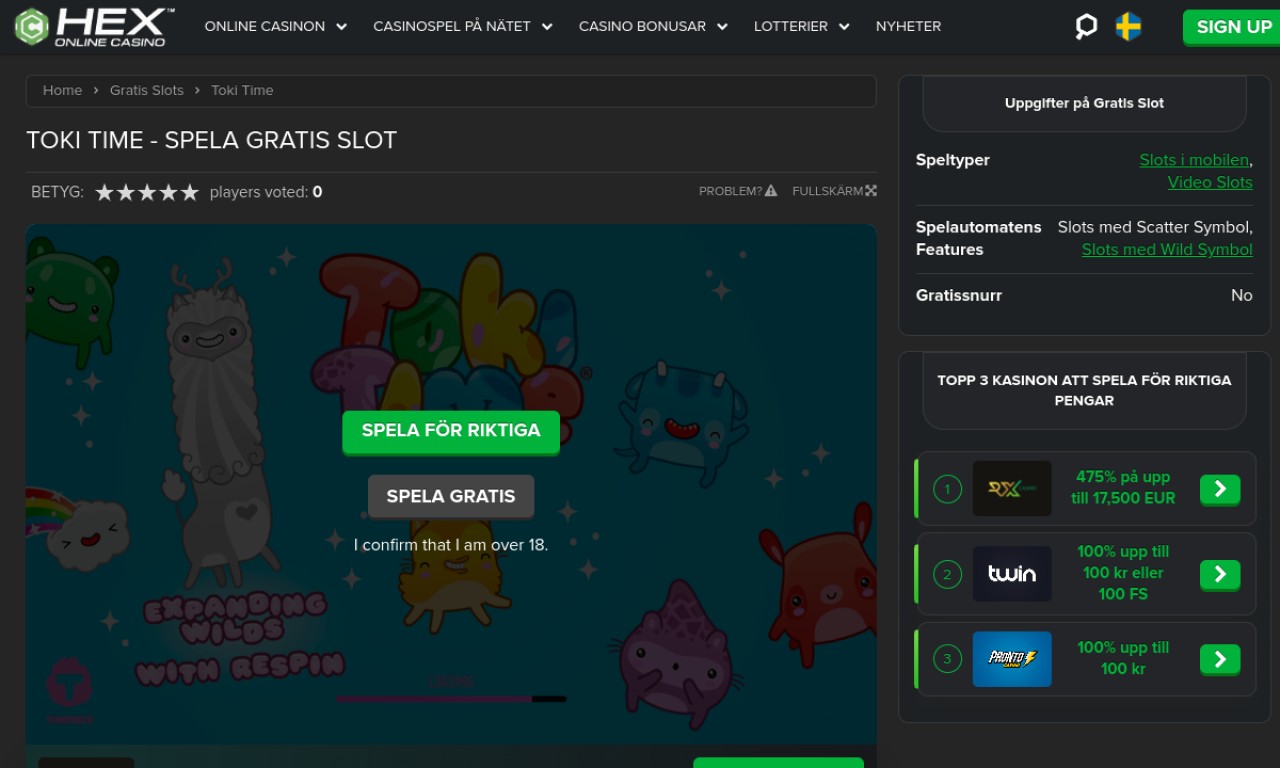Image resolution: width=1280 pixels, height=768 pixels.
Task: Click the green arrow beside Twin casino
Action: 1220,574
